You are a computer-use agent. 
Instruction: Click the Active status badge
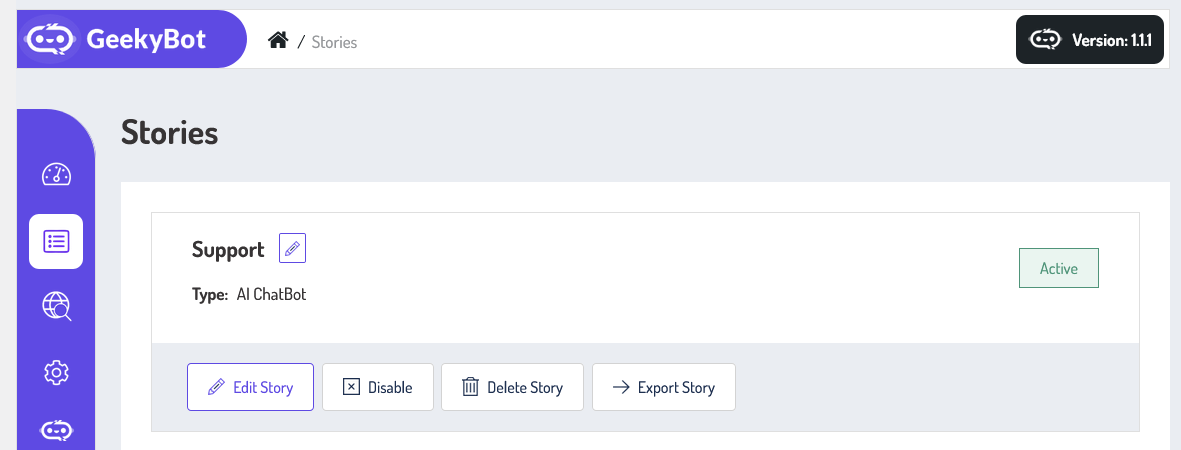(1058, 268)
